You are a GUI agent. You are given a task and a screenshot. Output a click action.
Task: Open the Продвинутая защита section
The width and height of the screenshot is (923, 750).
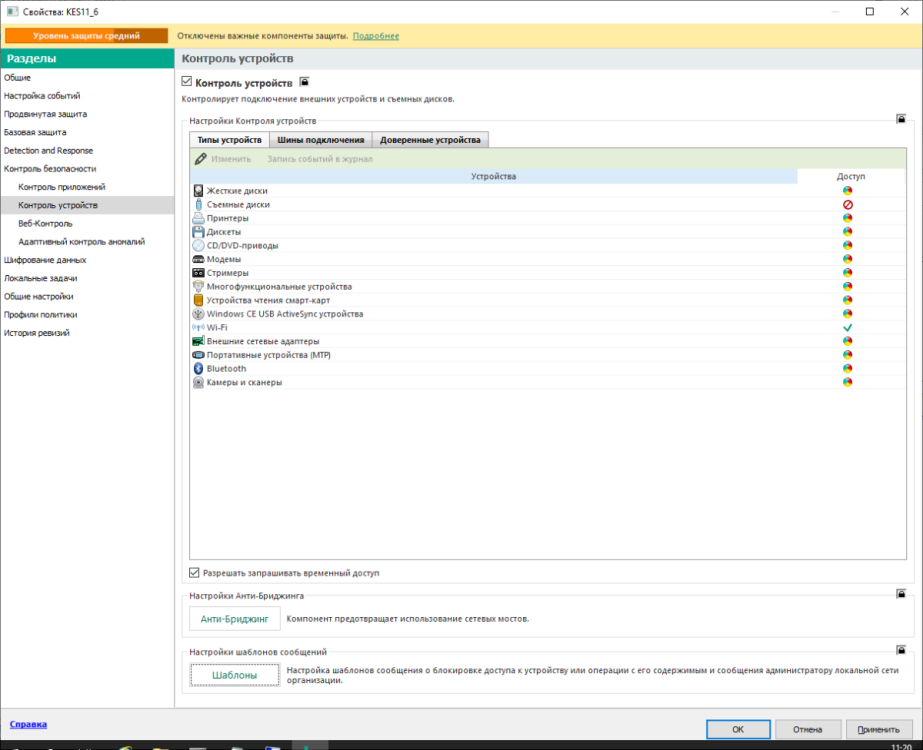[x=45, y=114]
